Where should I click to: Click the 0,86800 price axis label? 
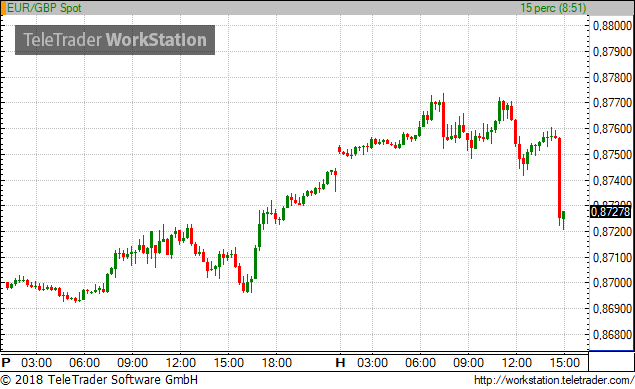612,335
